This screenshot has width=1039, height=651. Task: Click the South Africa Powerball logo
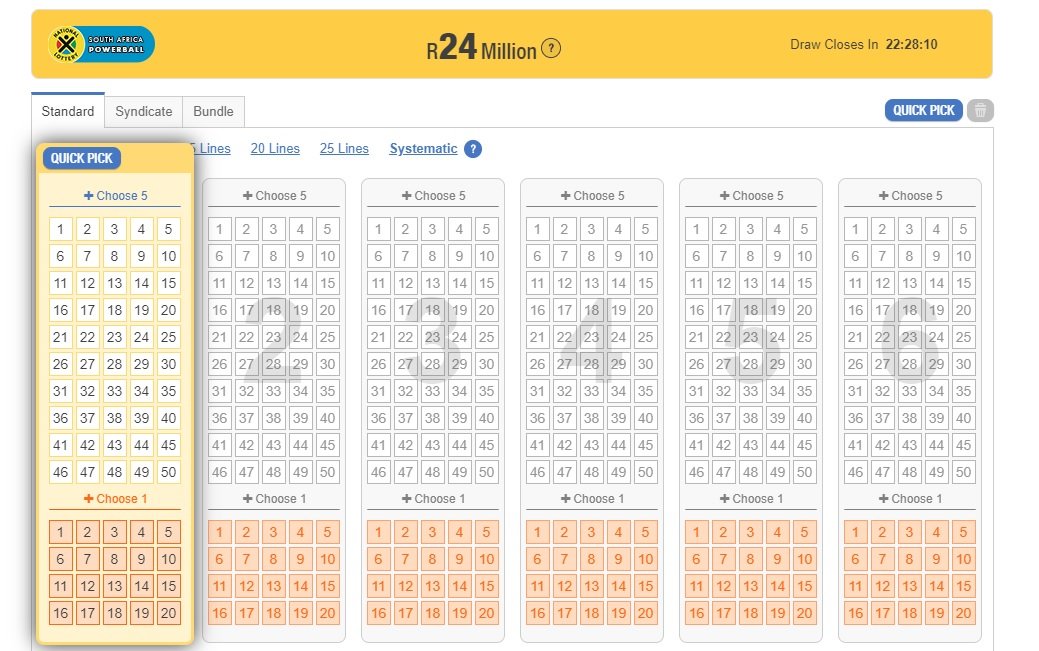pyautogui.click(x=101, y=44)
